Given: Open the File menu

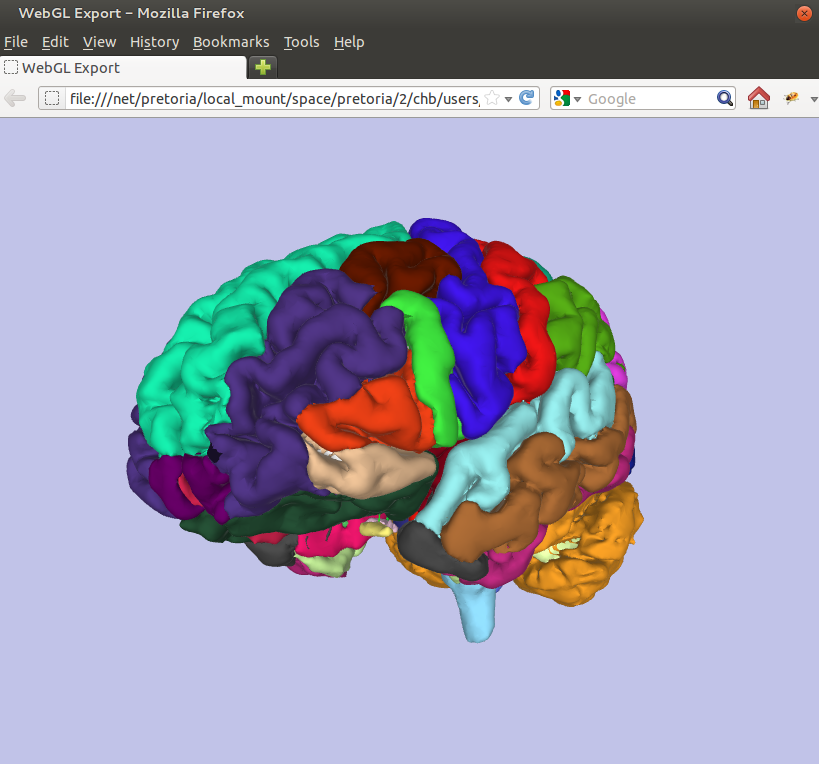Looking at the screenshot, I should click(15, 42).
